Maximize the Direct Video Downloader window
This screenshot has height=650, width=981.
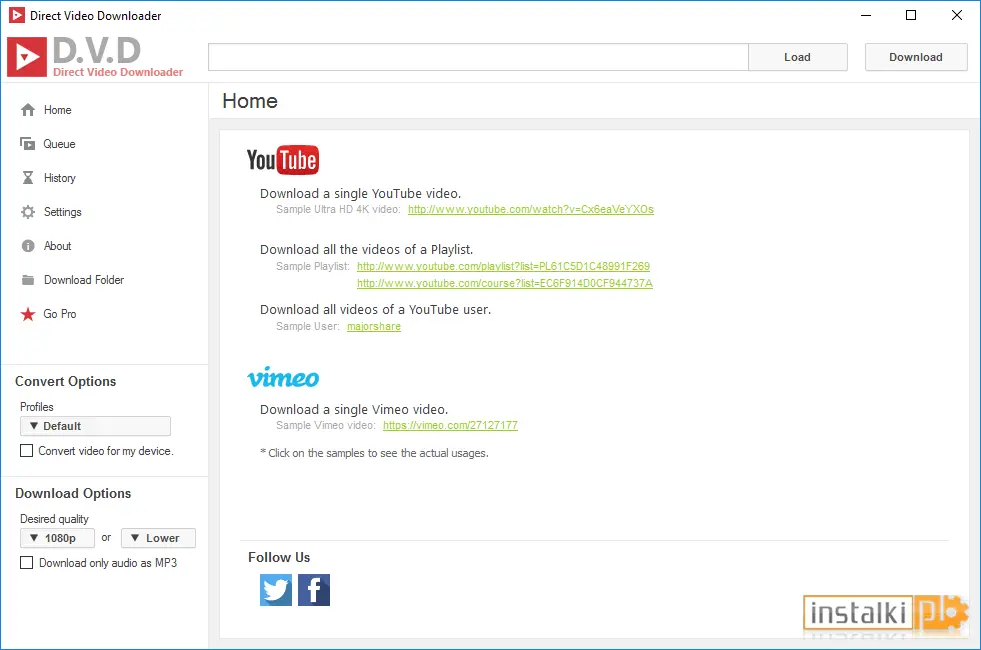click(911, 15)
